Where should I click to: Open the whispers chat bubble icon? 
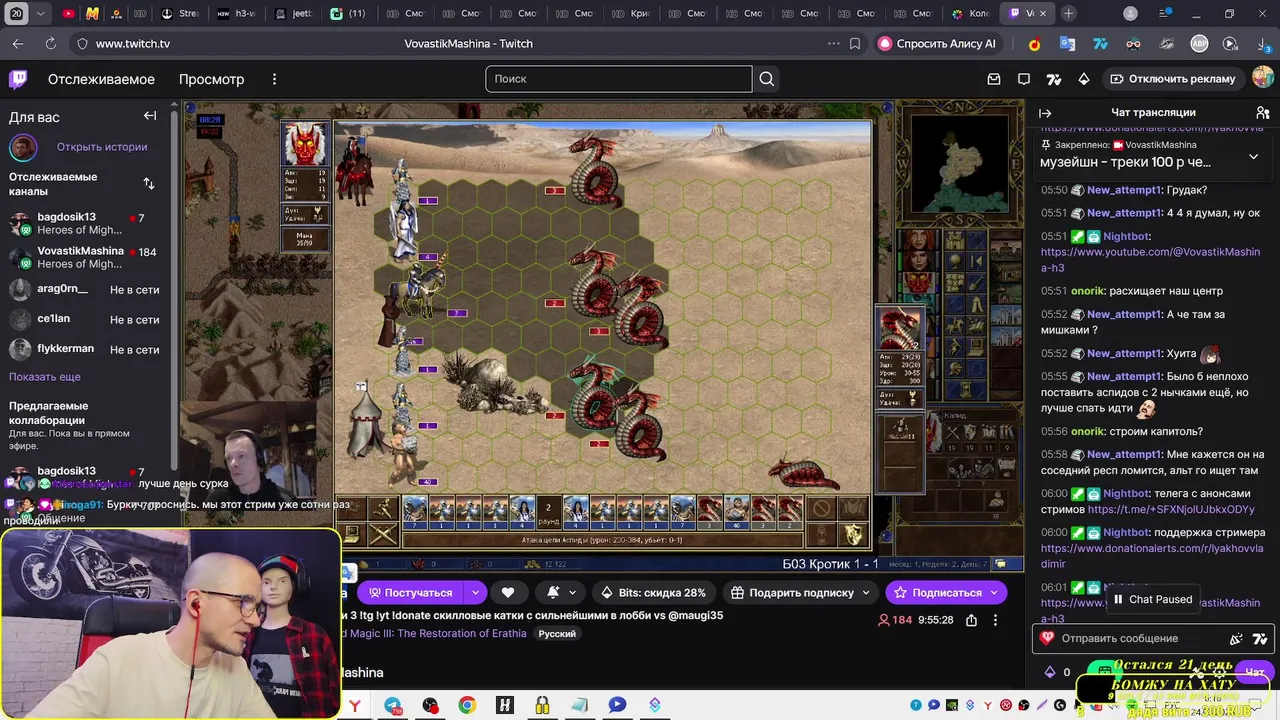coord(1024,79)
